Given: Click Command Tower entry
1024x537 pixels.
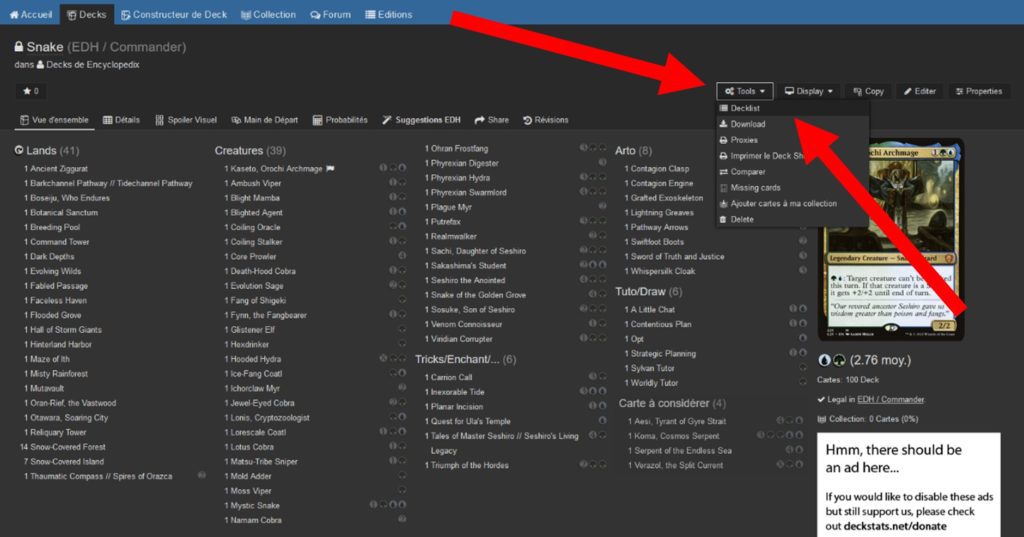Looking at the screenshot, I should [x=59, y=242].
